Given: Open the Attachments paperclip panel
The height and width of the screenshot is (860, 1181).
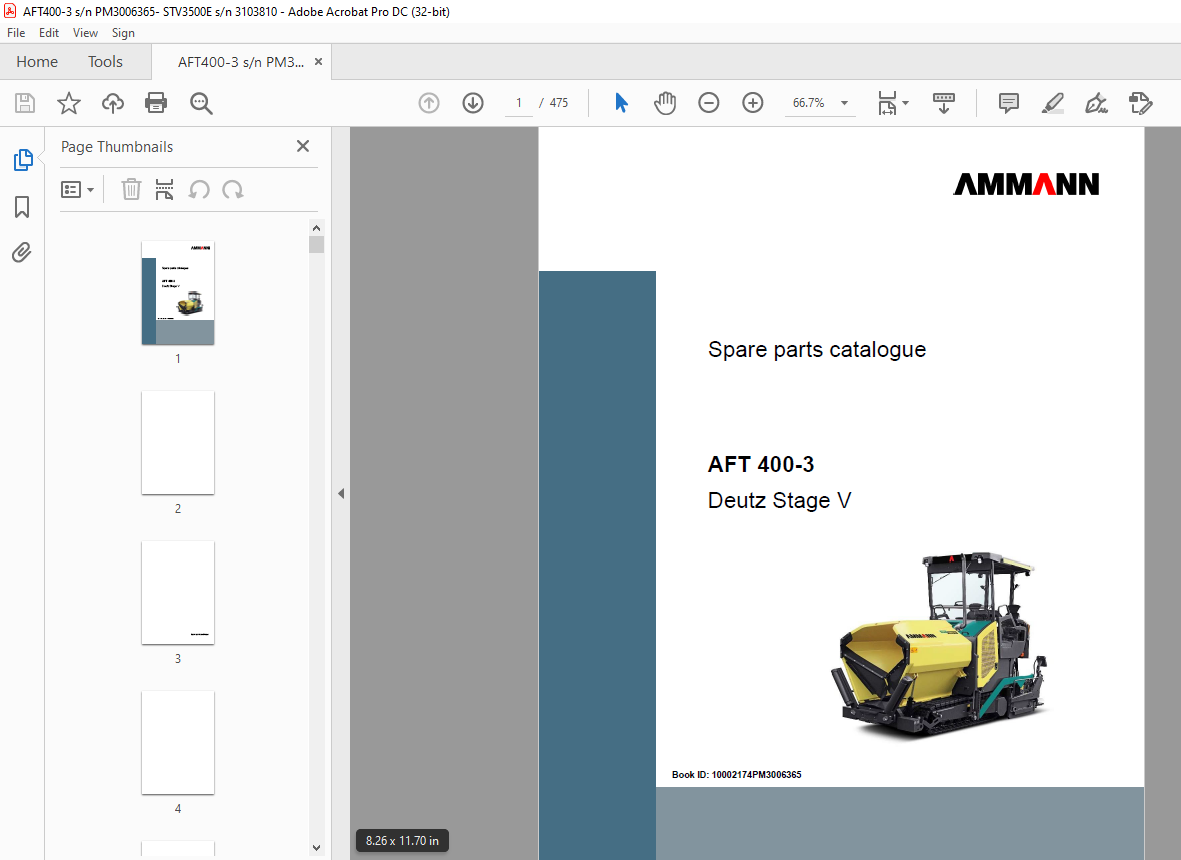Looking at the screenshot, I should point(22,252).
